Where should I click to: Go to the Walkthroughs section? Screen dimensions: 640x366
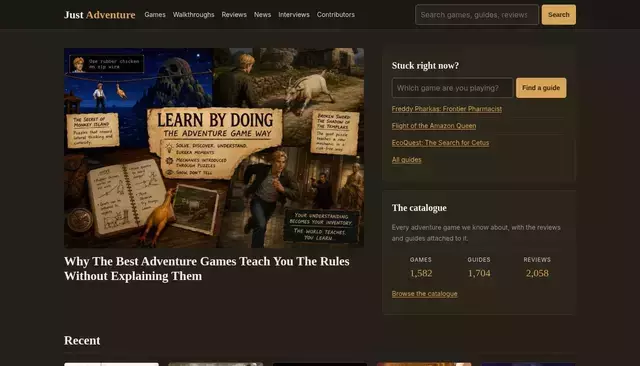pos(193,15)
